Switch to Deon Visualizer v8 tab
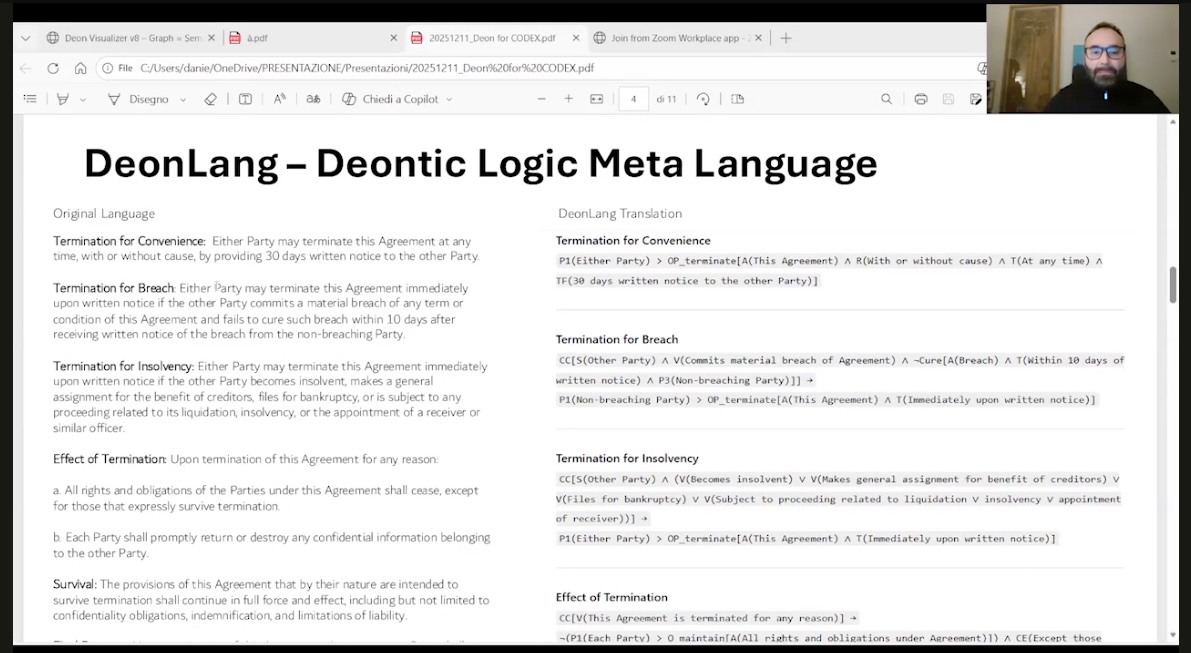Screen dimensions: 1191x653 125,38
